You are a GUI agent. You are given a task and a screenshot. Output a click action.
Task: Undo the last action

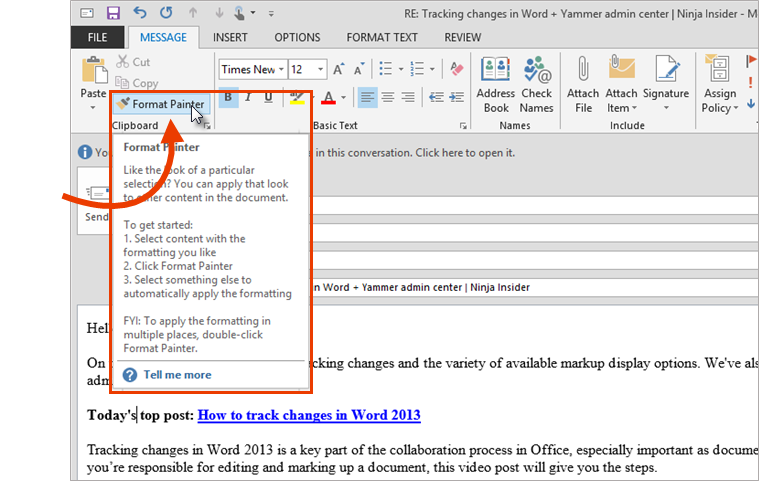tap(139, 13)
